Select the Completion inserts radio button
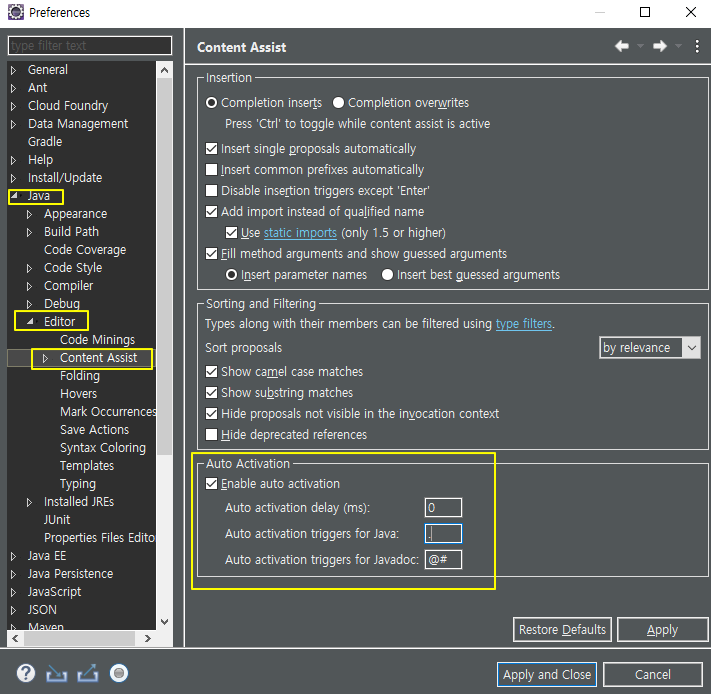Image resolution: width=711 pixels, height=694 pixels. 211,103
